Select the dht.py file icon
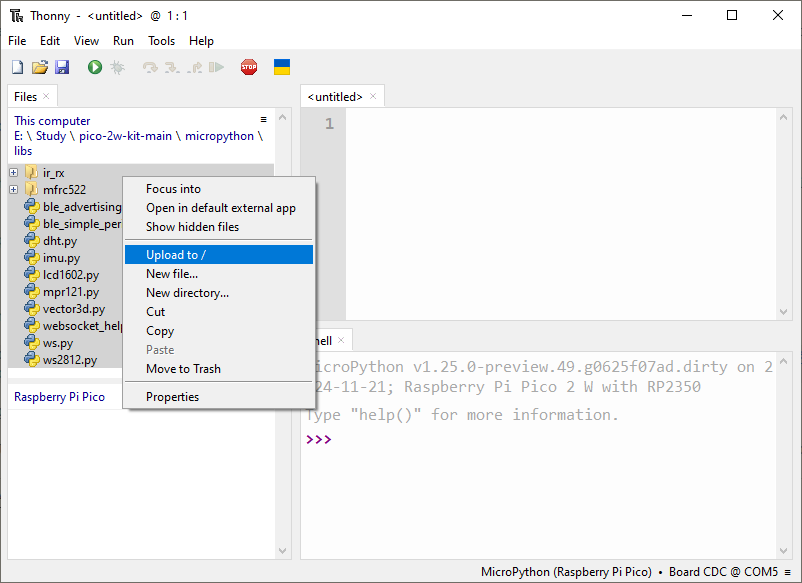Image resolution: width=802 pixels, height=583 pixels. (32, 240)
